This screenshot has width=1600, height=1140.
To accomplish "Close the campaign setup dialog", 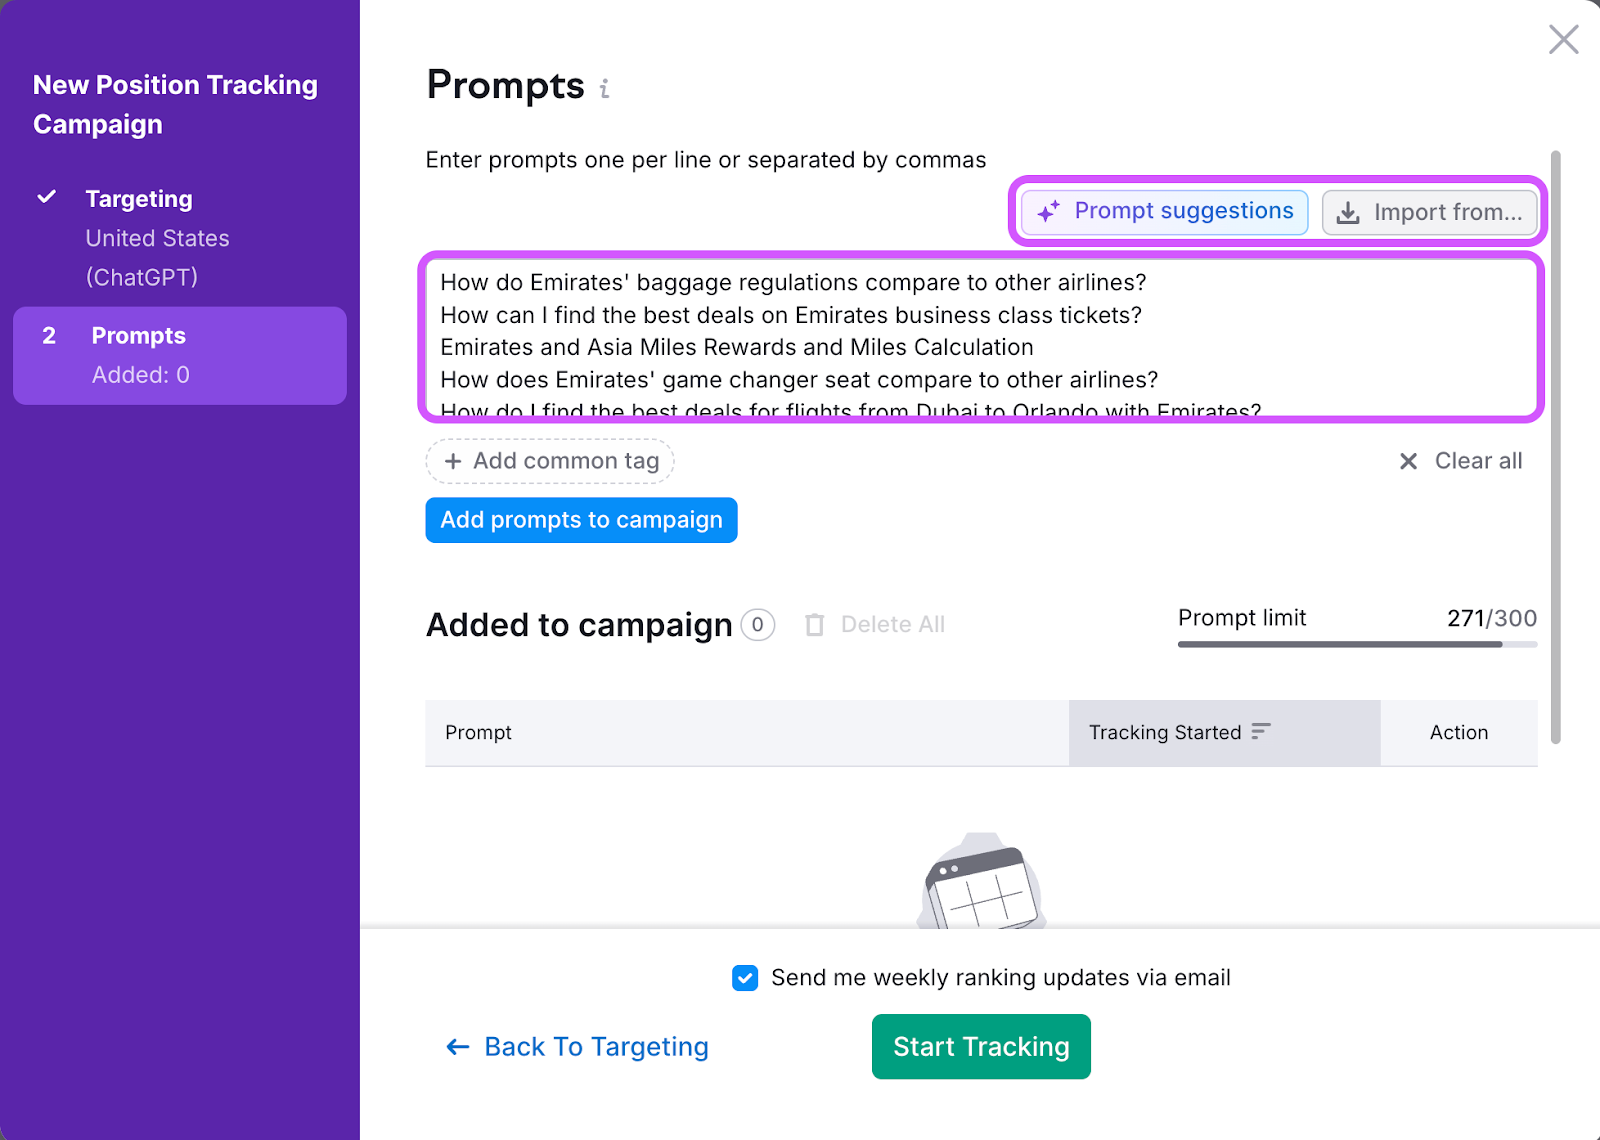I will click(1563, 40).
